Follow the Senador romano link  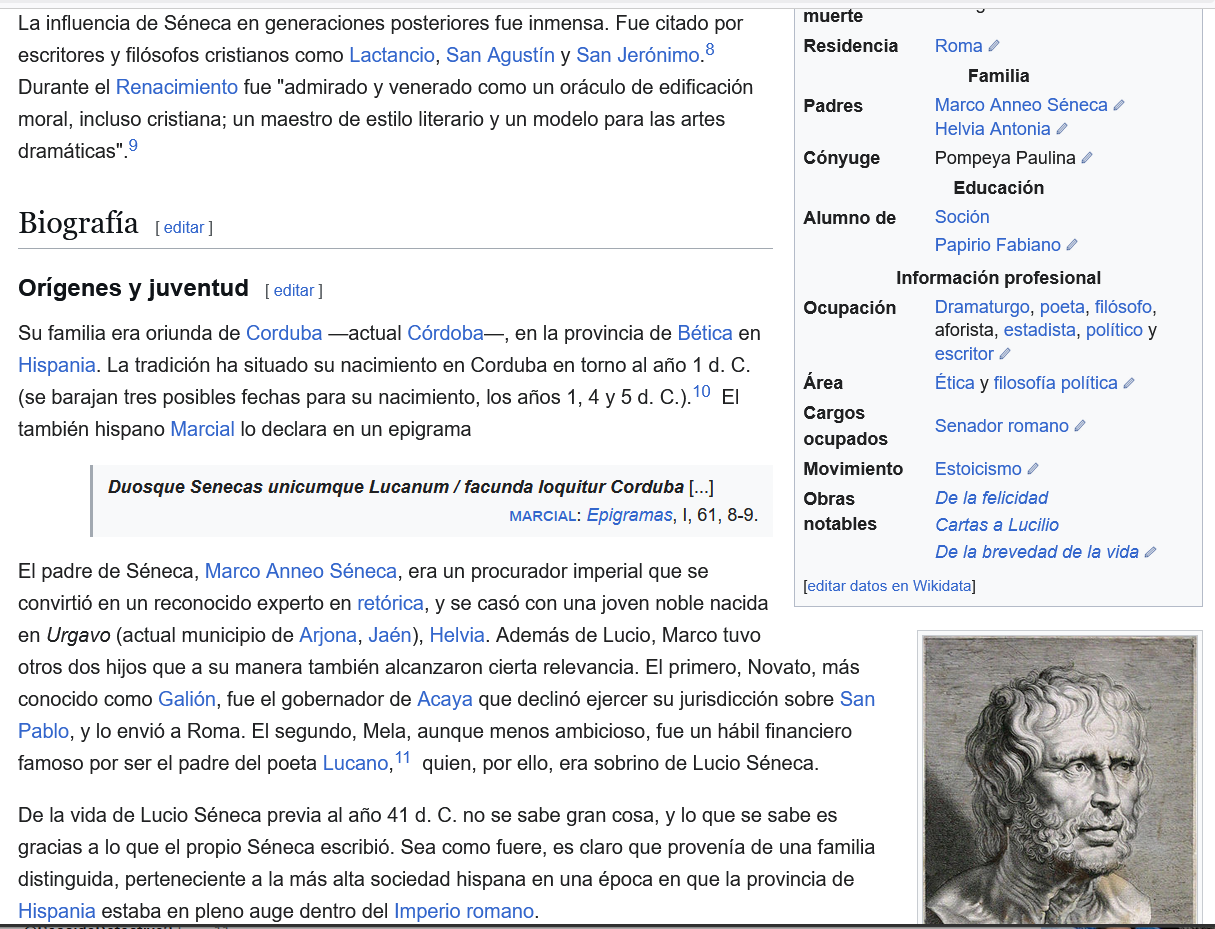(1002, 426)
